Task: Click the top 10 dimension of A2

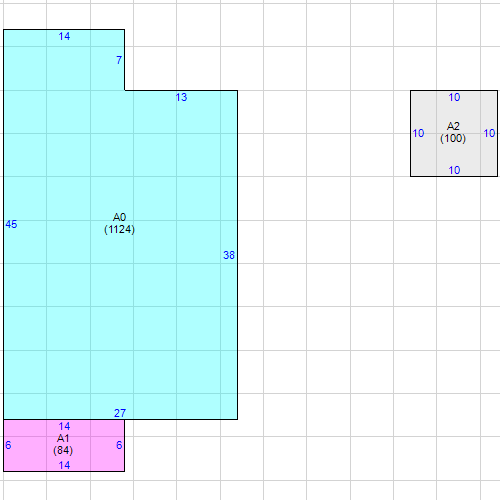Action: coord(454,97)
